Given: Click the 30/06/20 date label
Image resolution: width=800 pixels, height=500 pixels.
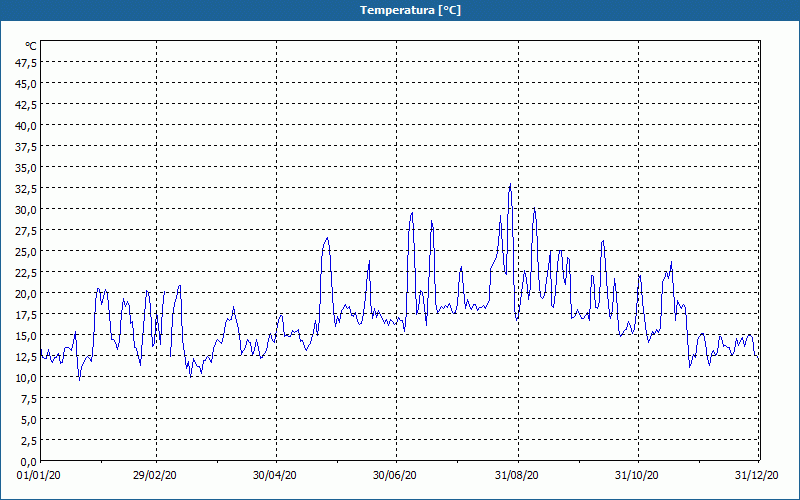Looking at the screenshot, I should coord(394,475).
